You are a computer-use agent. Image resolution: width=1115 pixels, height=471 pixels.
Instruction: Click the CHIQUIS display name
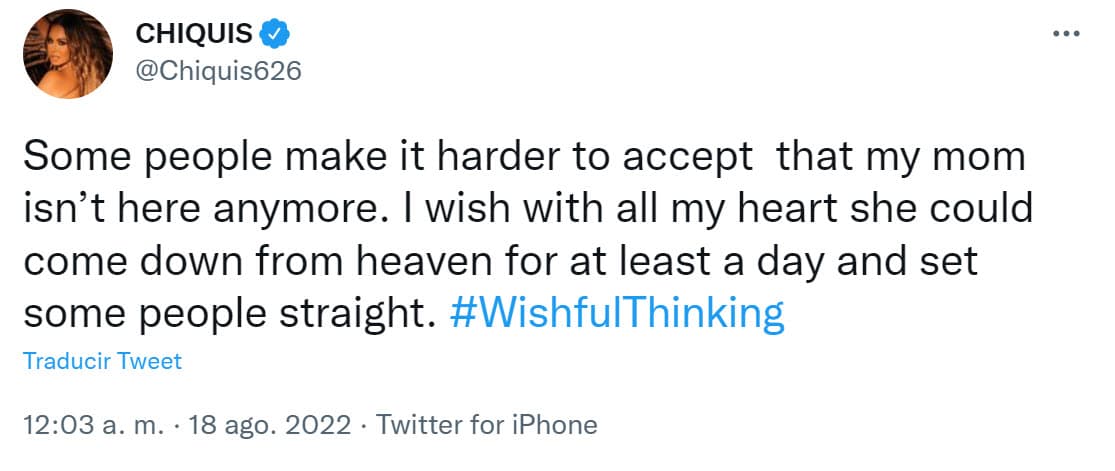pyautogui.click(x=194, y=34)
